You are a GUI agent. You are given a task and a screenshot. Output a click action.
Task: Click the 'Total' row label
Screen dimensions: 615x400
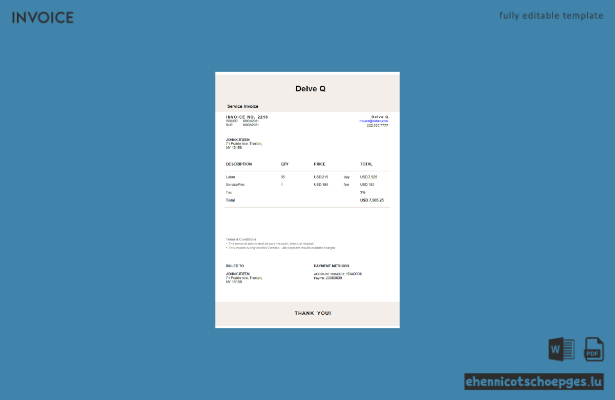tap(230, 200)
